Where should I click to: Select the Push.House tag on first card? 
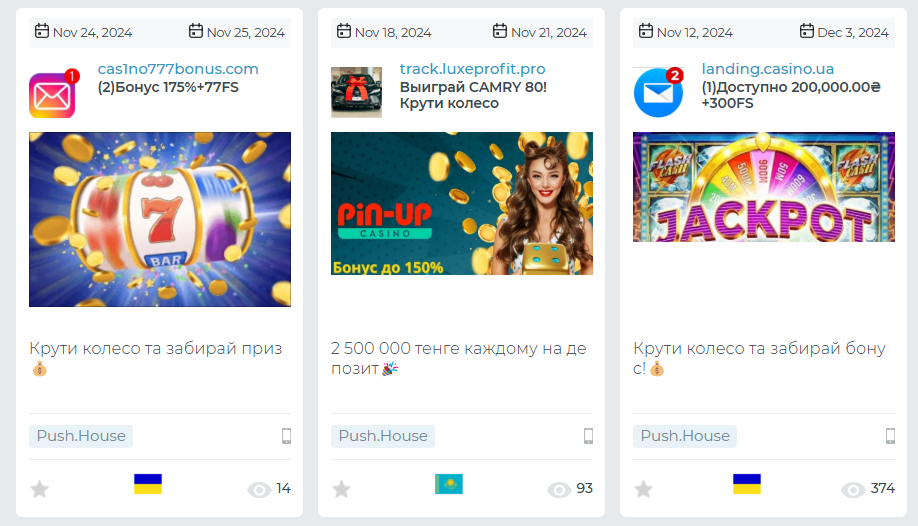[x=81, y=436]
